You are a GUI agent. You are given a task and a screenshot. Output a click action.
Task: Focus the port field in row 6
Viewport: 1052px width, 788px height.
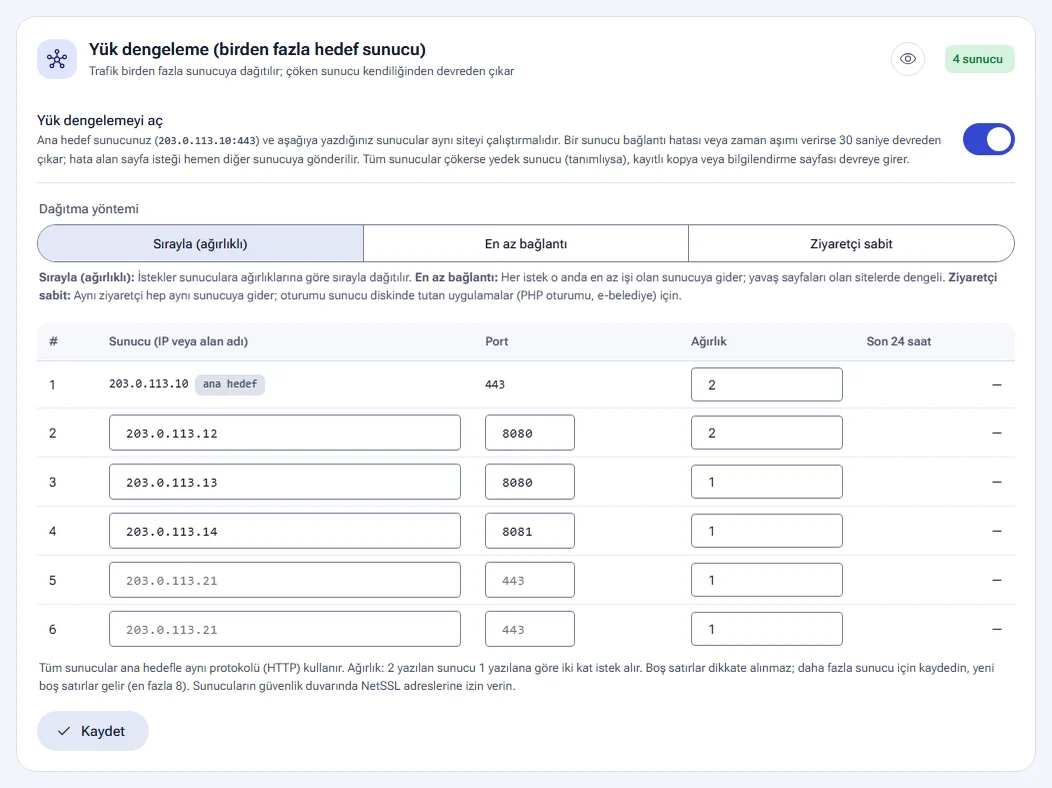tap(530, 629)
